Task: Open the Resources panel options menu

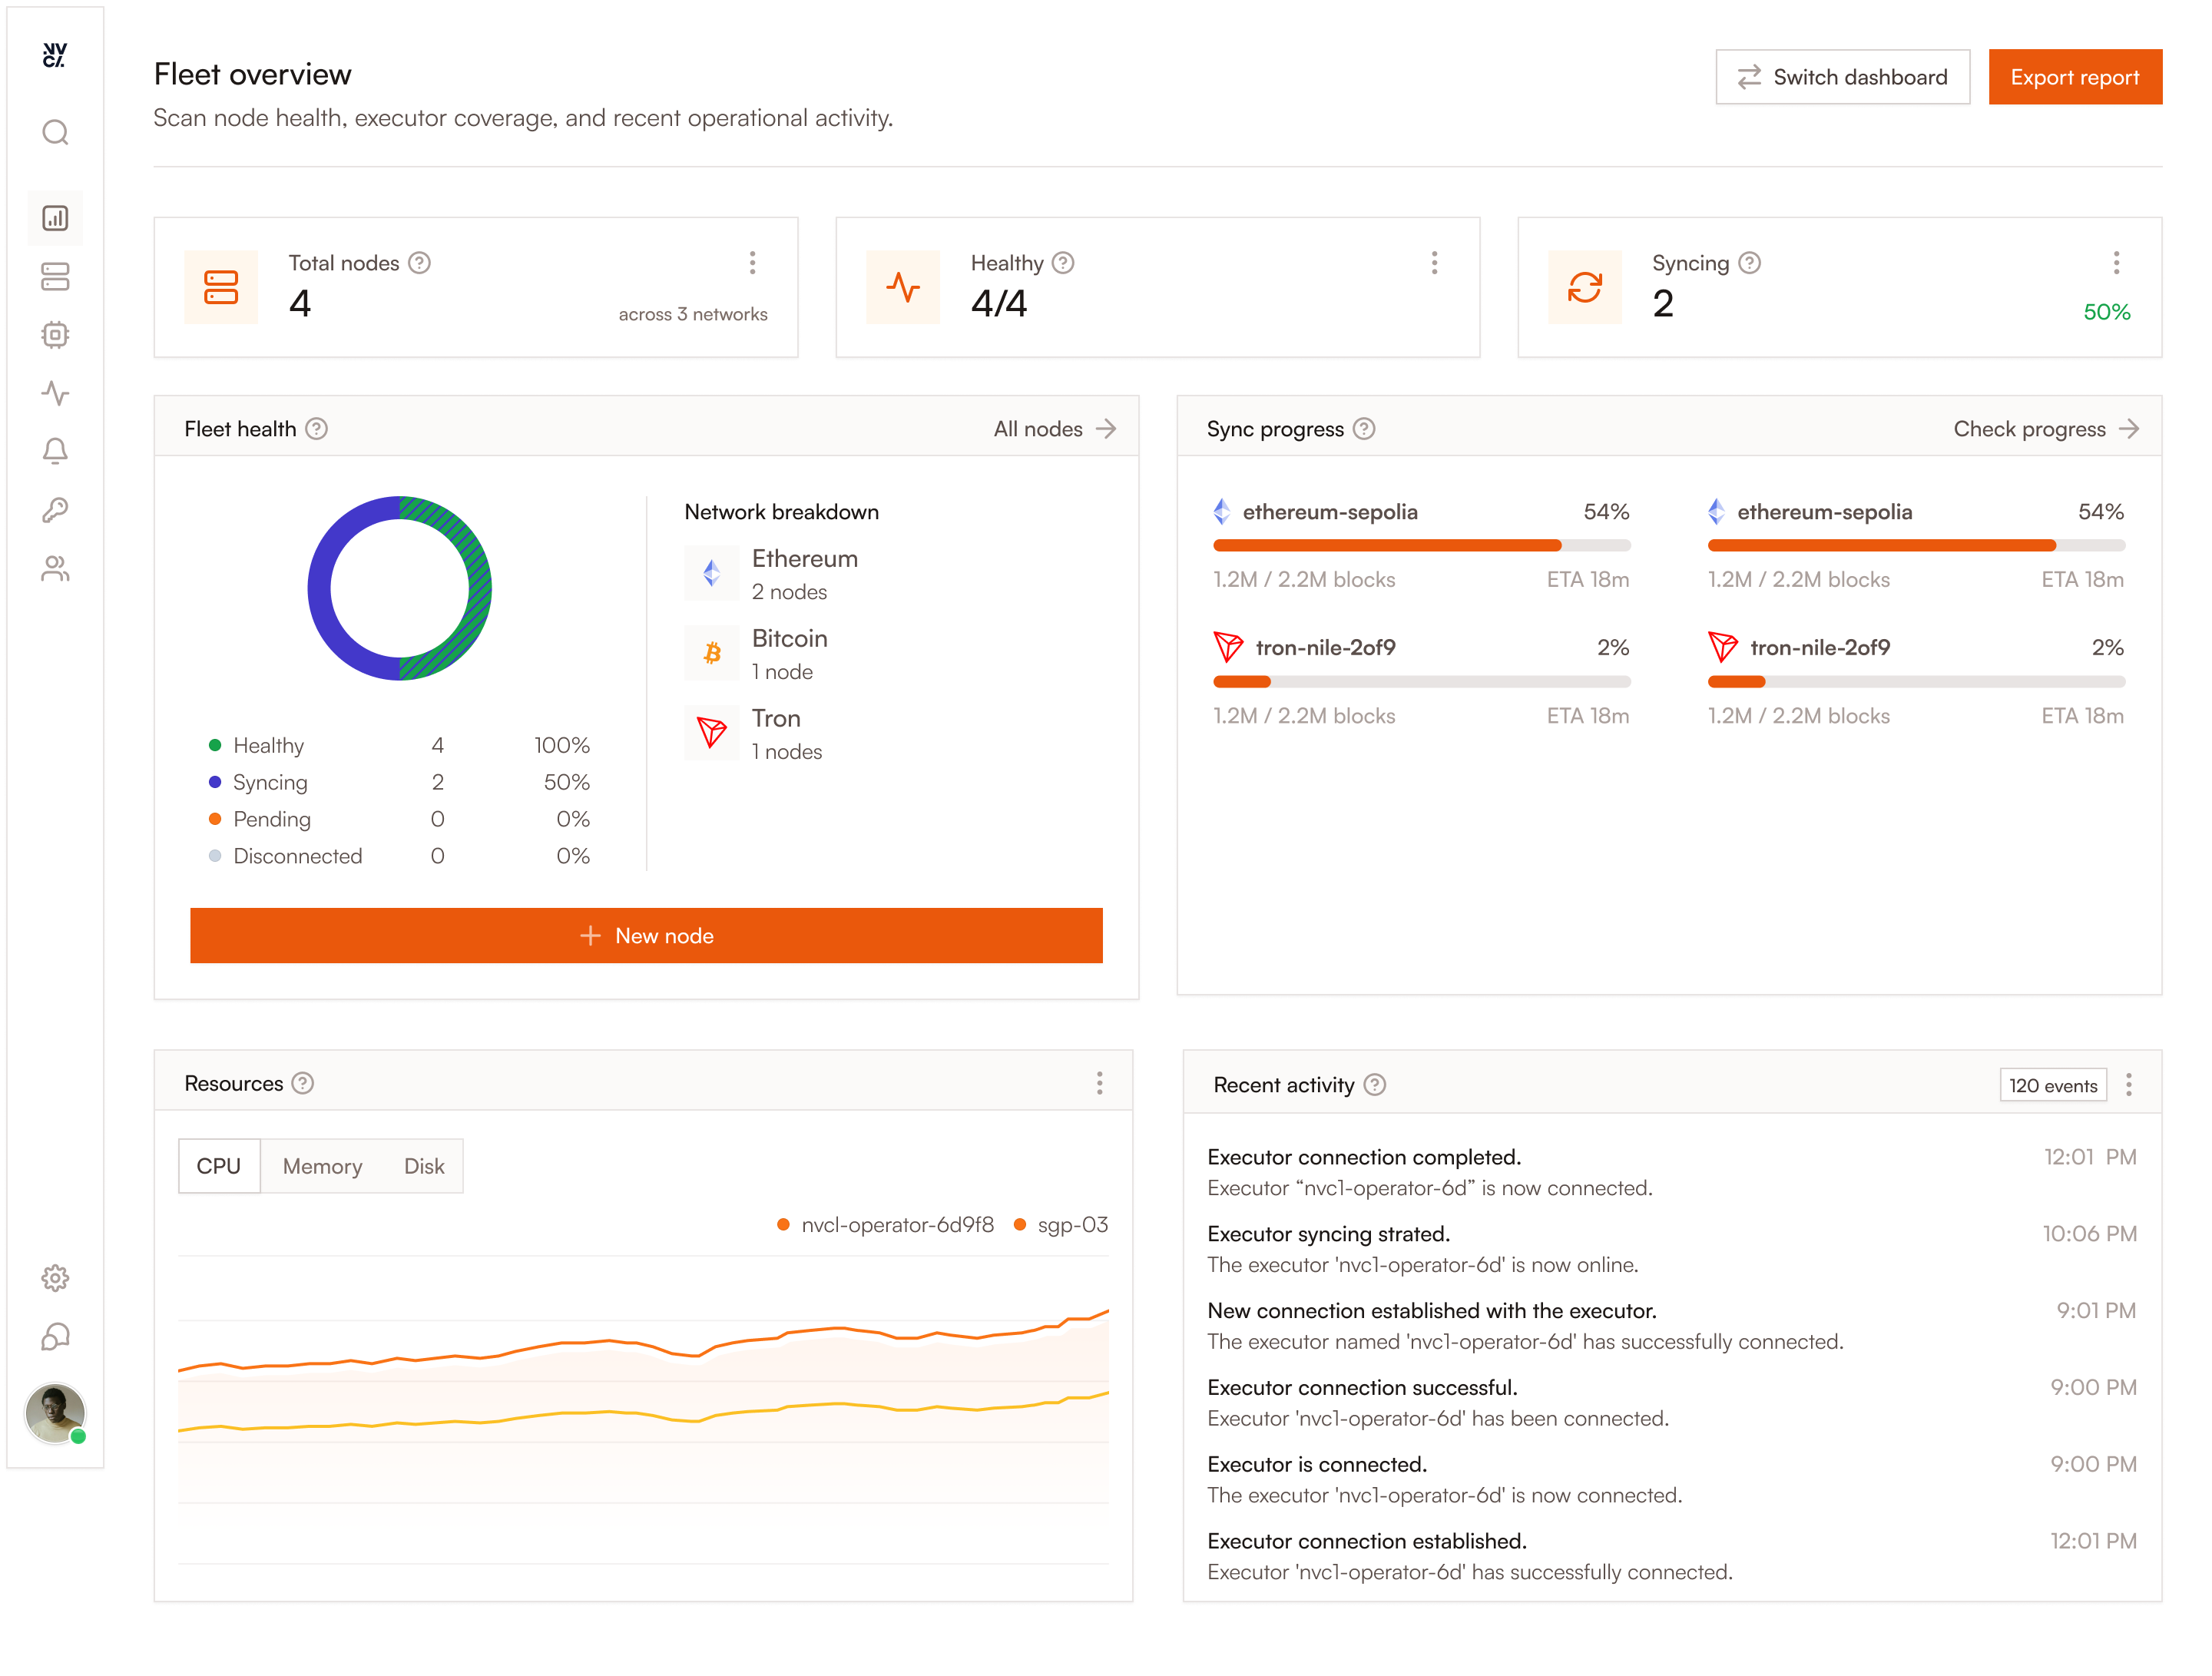Action: [1099, 1083]
